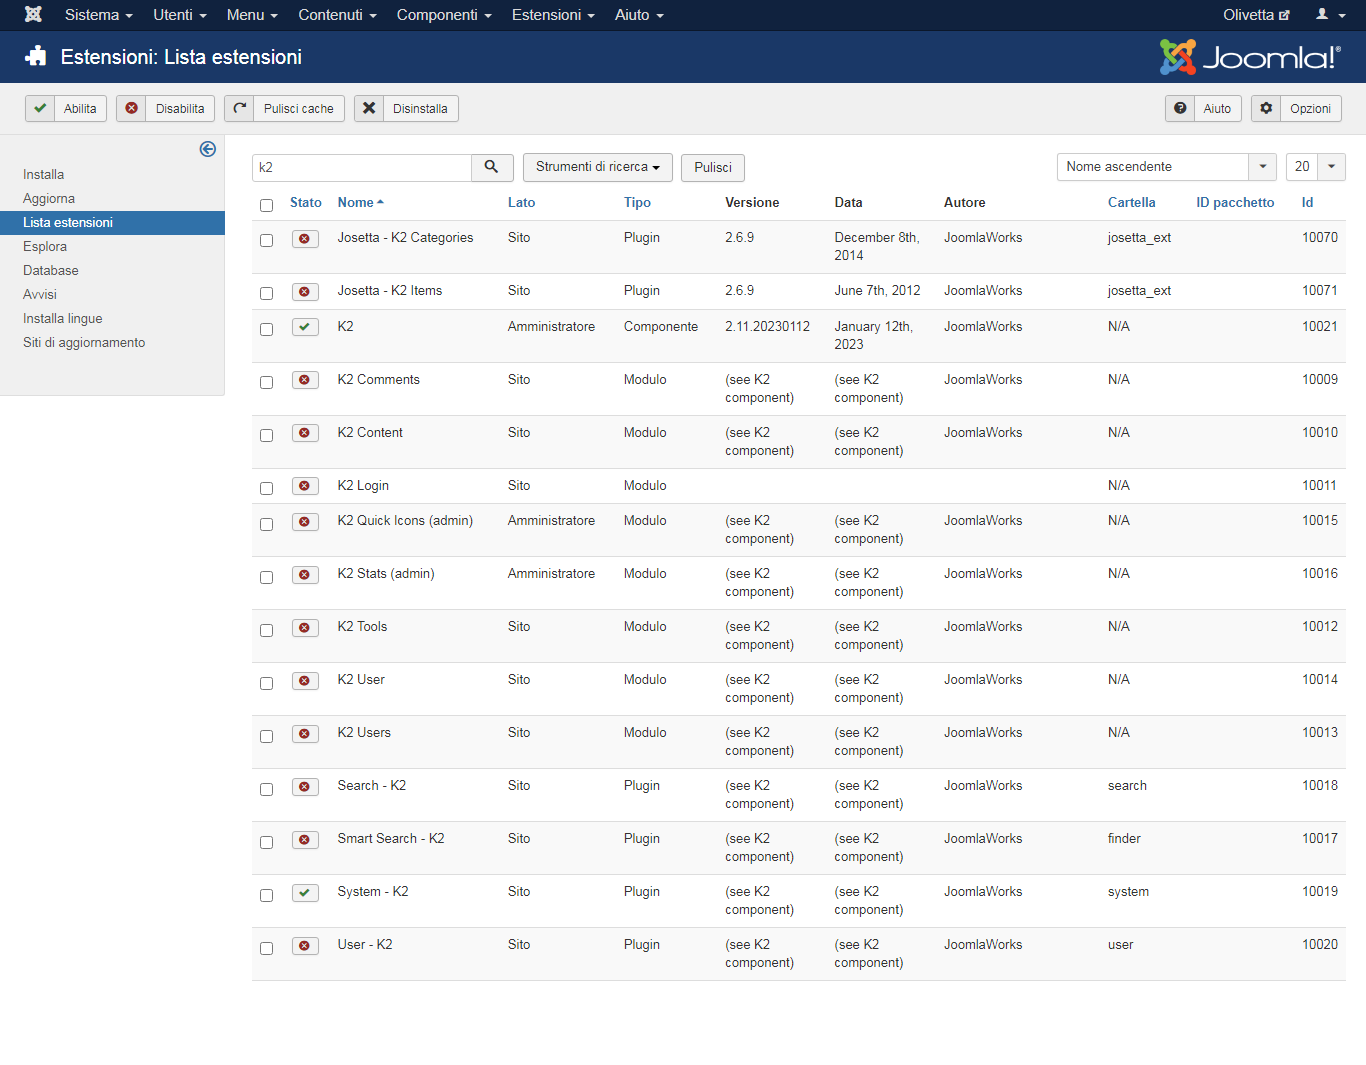Open the Componenti menu
Screen dimensions: 1366x1065
(x=443, y=15)
